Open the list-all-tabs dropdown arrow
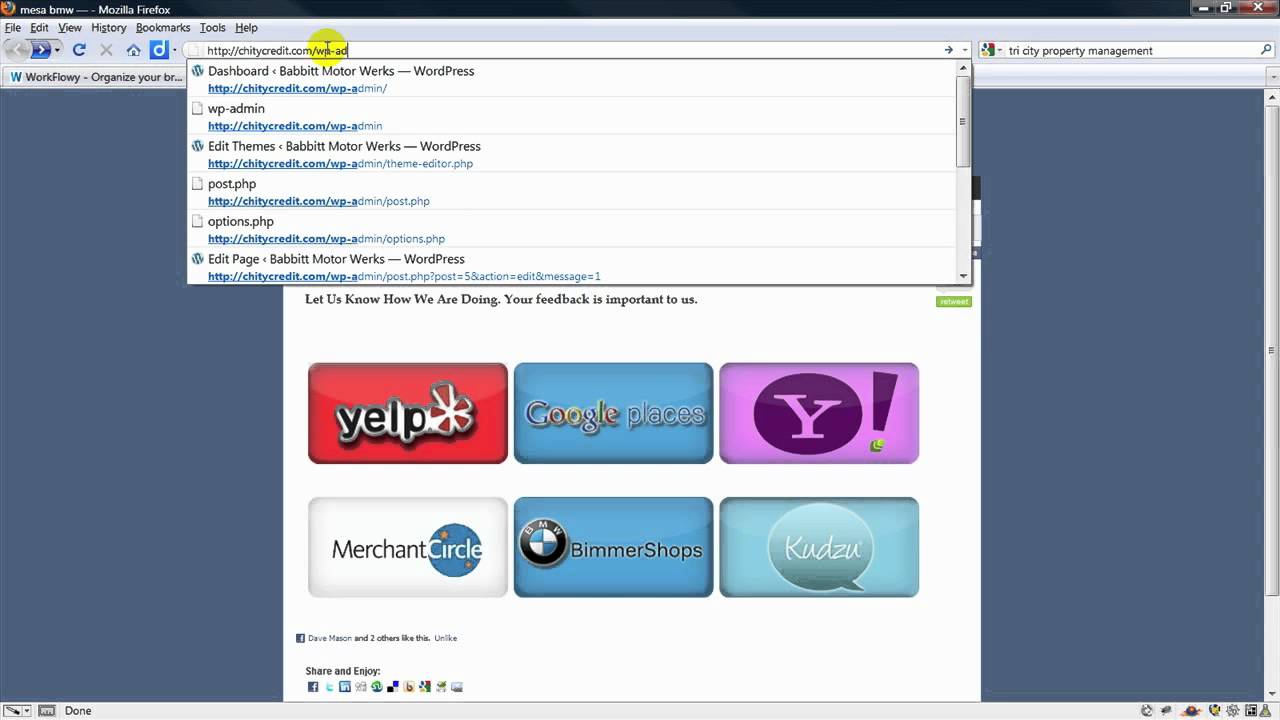The height and width of the screenshot is (720, 1280). 1271,77
